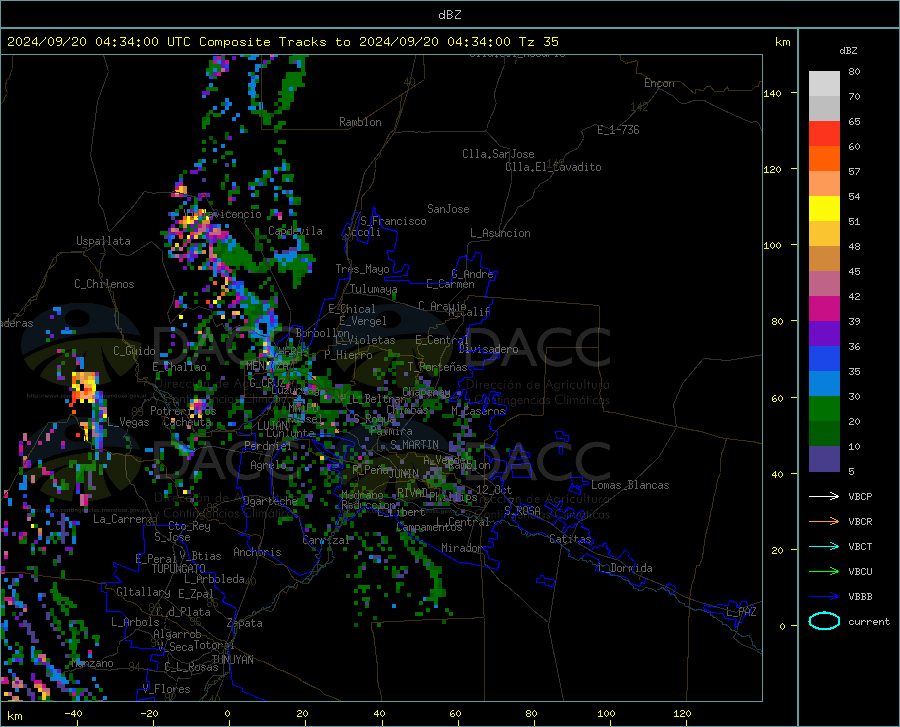Click the Ugarteche label
This screenshot has height=727, width=900.
[270, 501]
